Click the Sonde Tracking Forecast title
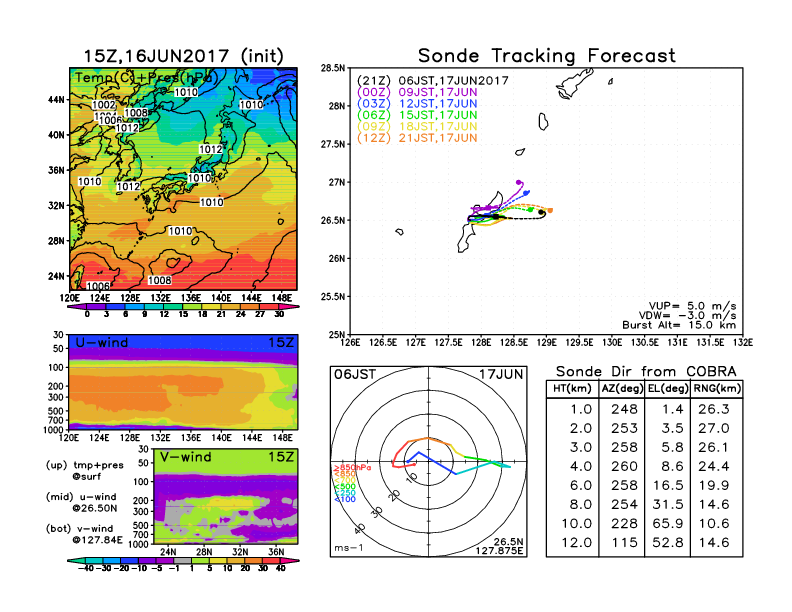The image size is (792, 612). (546, 56)
